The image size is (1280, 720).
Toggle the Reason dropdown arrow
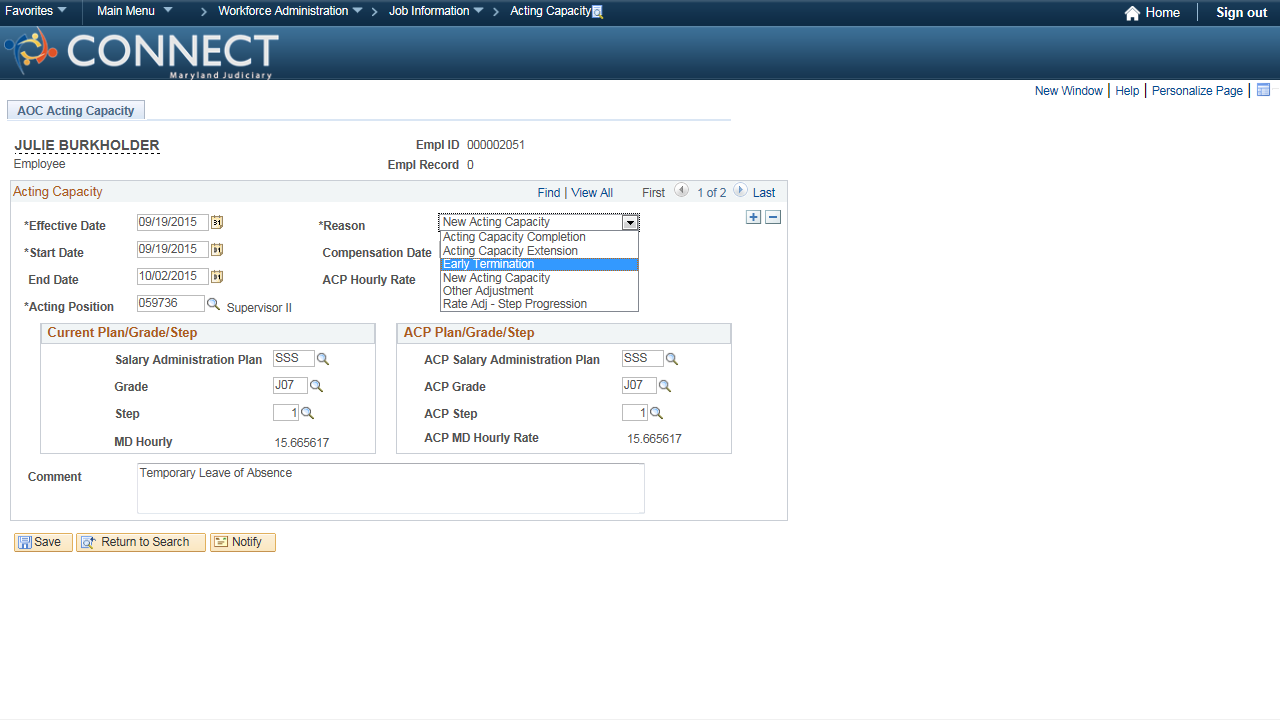pos(630,223)
